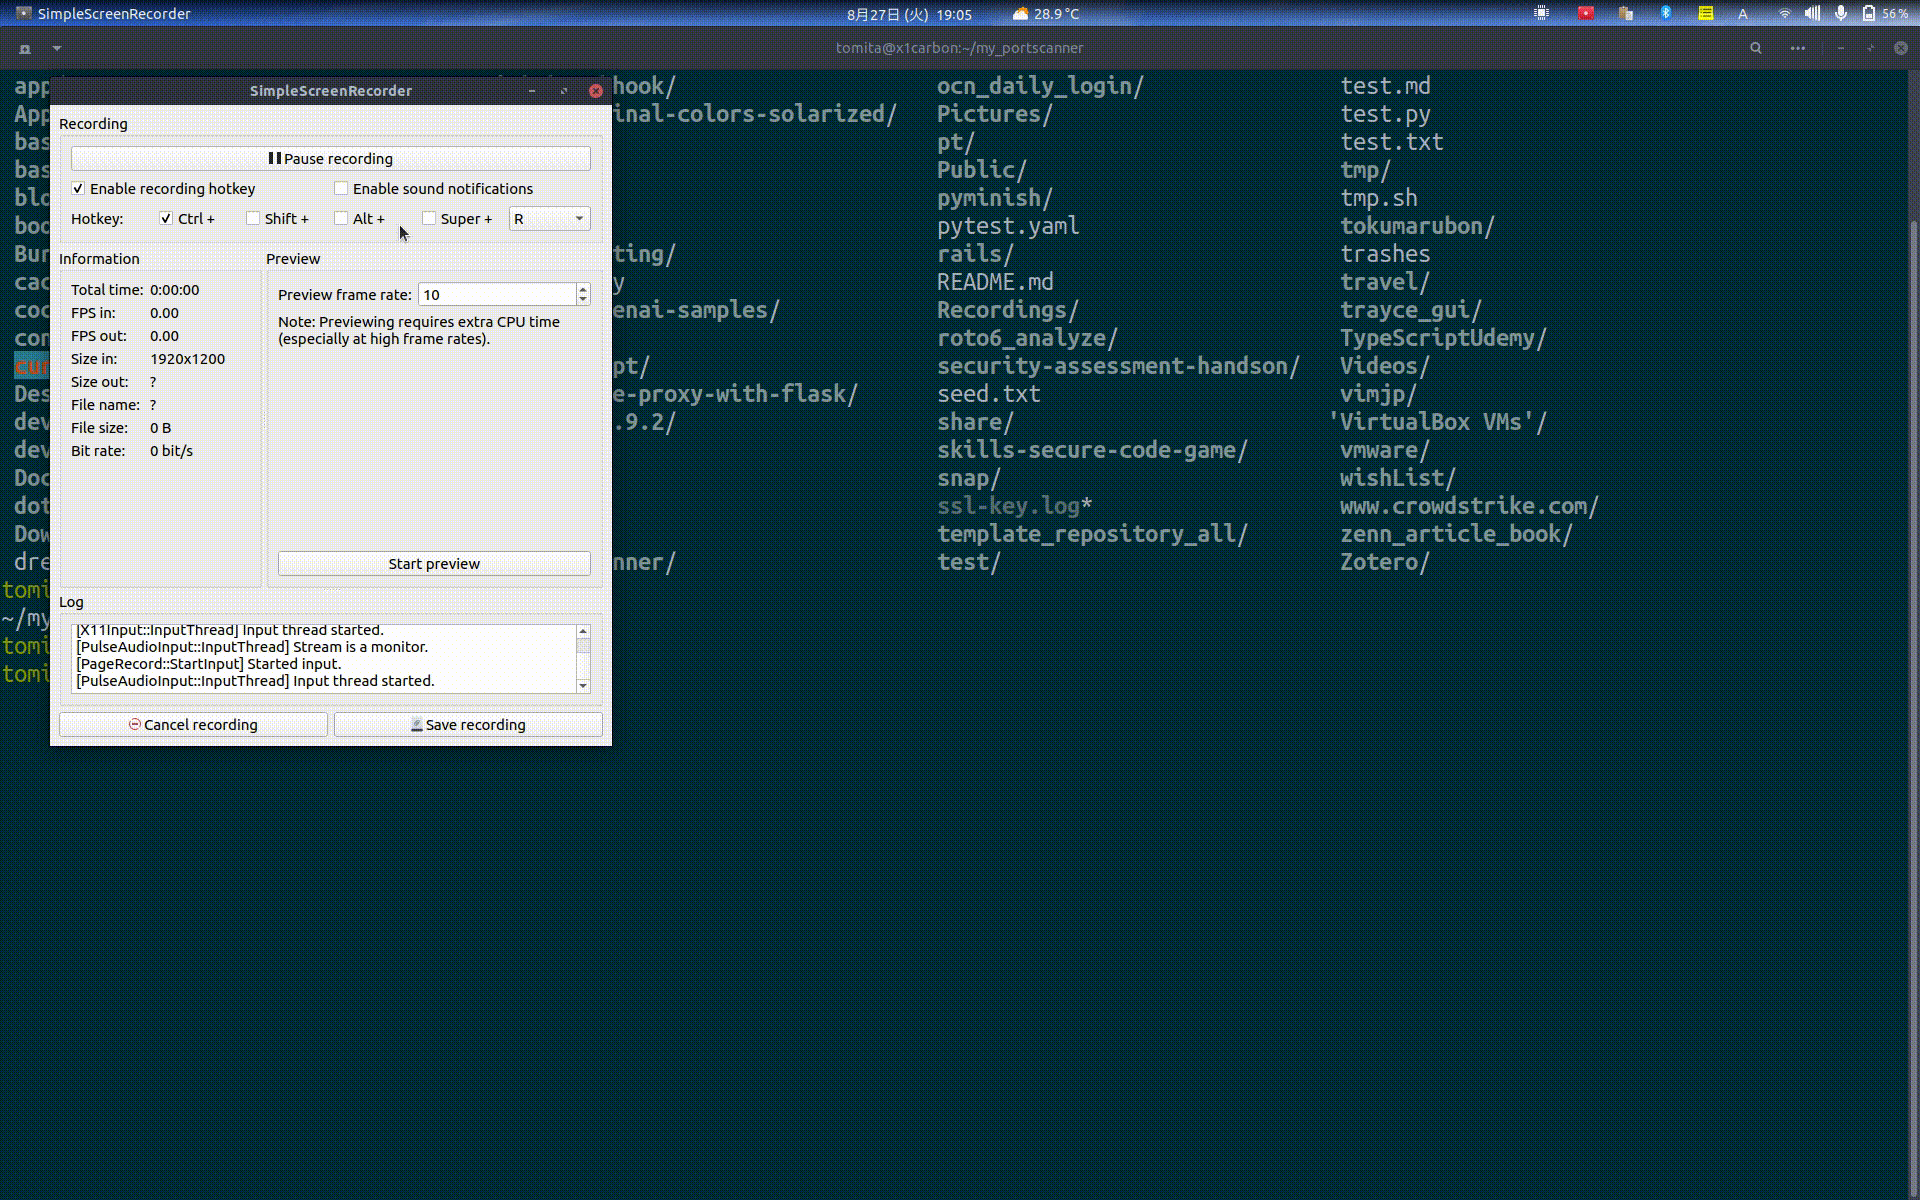
Task: Click the Start preview button
Action: tap(434, 563)
